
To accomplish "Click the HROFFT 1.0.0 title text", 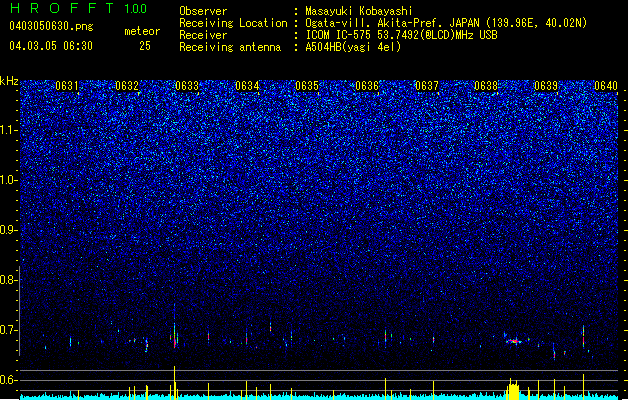I will [78, 8].
